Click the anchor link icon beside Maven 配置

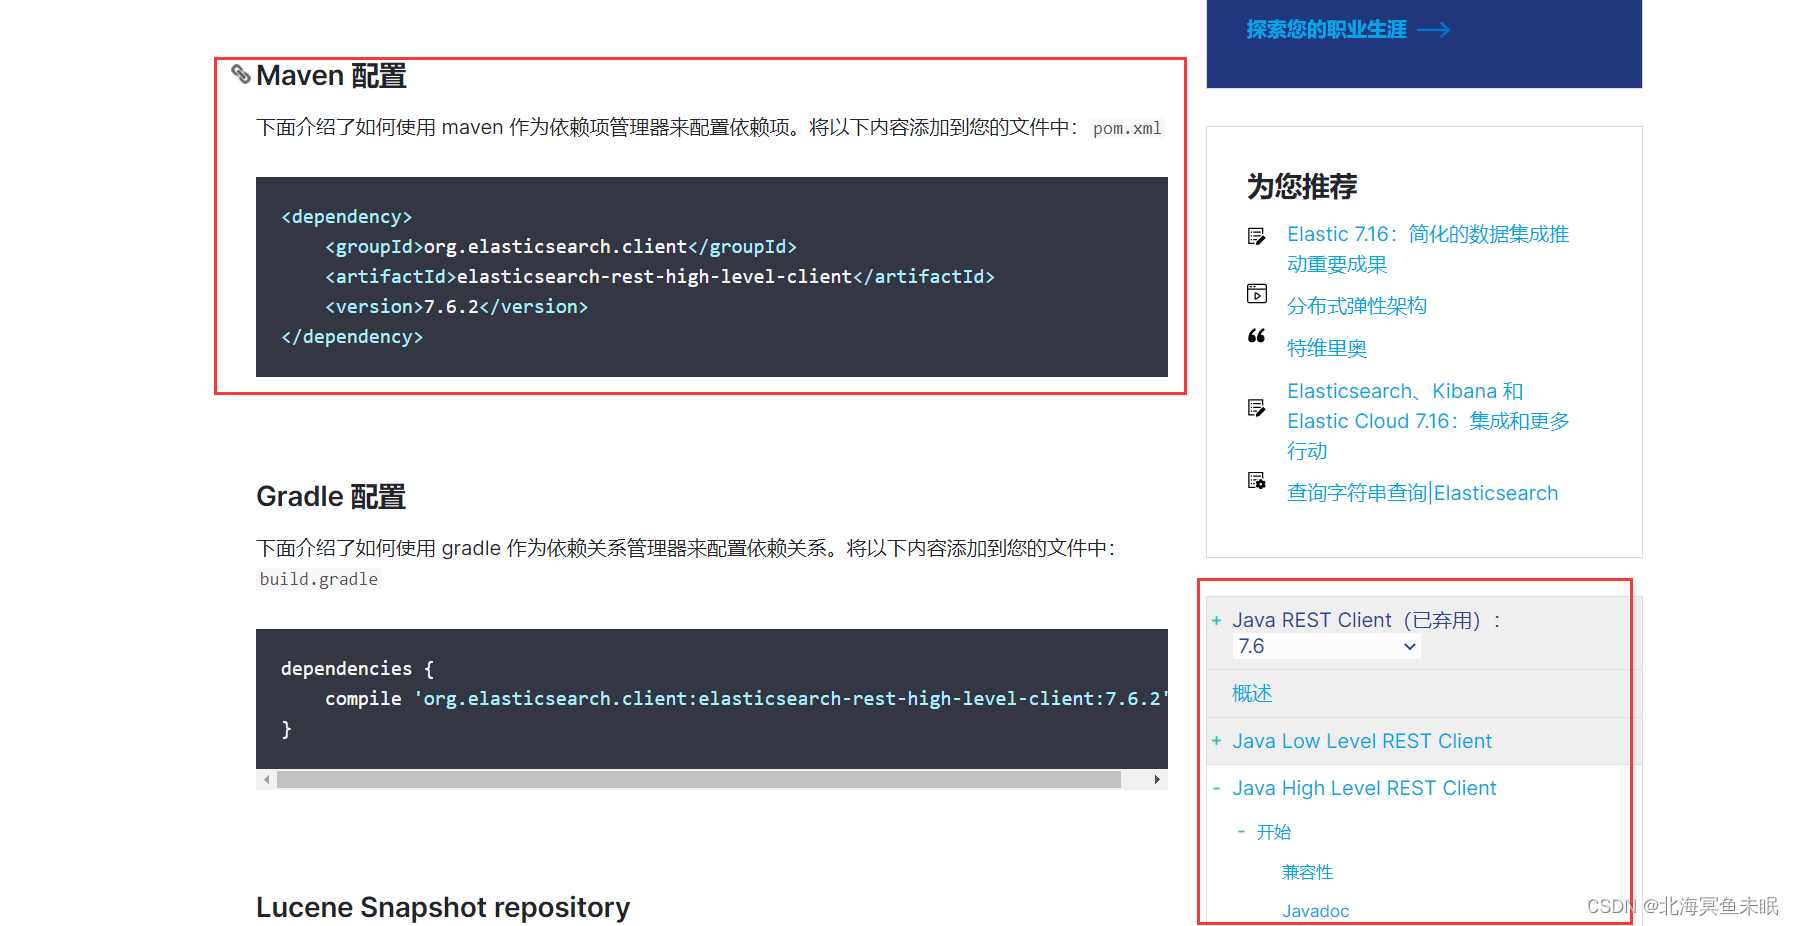pyautogui.click(x=240, y=74)
